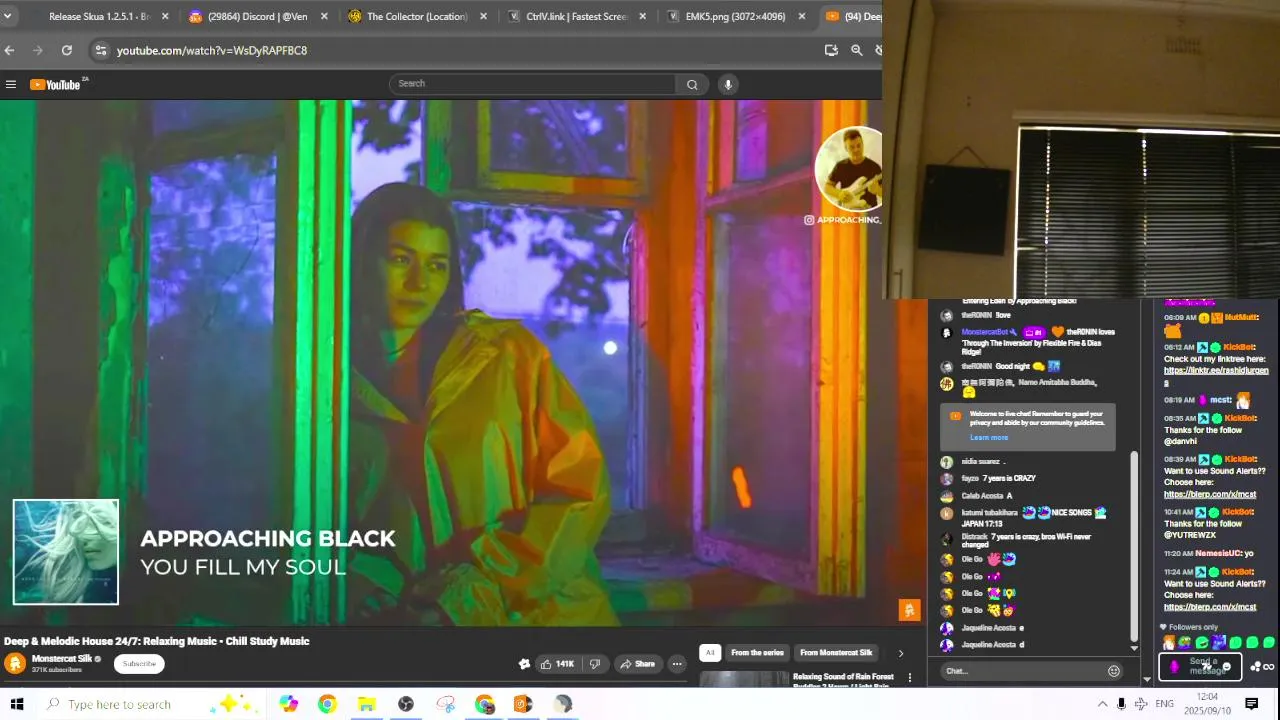Open the Monstercat Silk channel name

62,659
